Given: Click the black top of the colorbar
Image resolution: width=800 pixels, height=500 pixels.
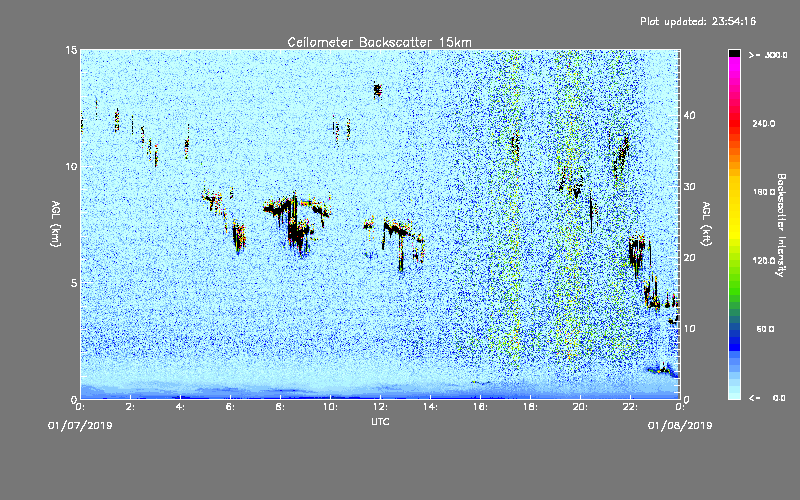Looking at the screenshot, I should click(734, 53).
